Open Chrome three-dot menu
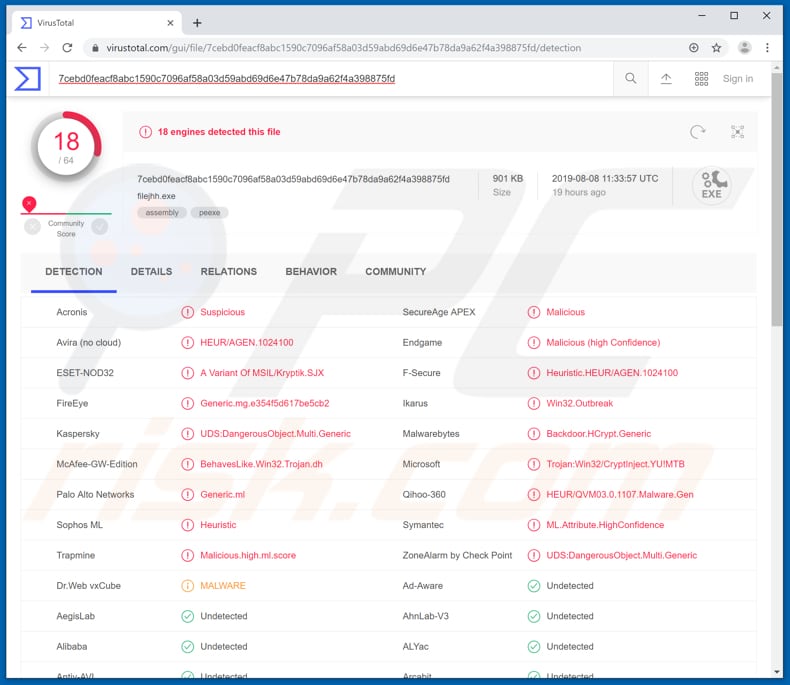The width and height of the screenshot is (790, 685). coord(767,48)
